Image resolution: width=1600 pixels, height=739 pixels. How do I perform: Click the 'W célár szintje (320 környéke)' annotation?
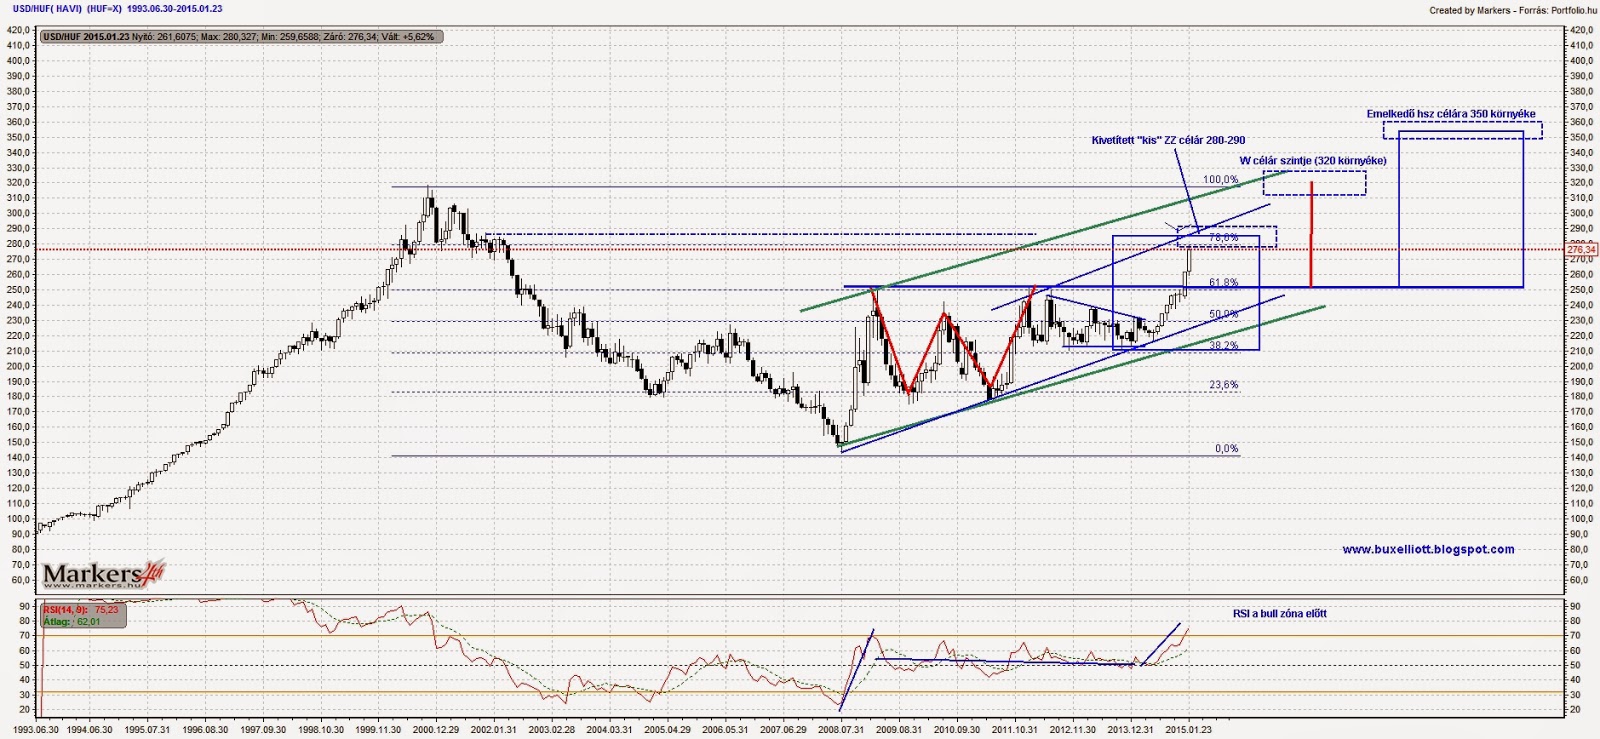point(1313,160)
